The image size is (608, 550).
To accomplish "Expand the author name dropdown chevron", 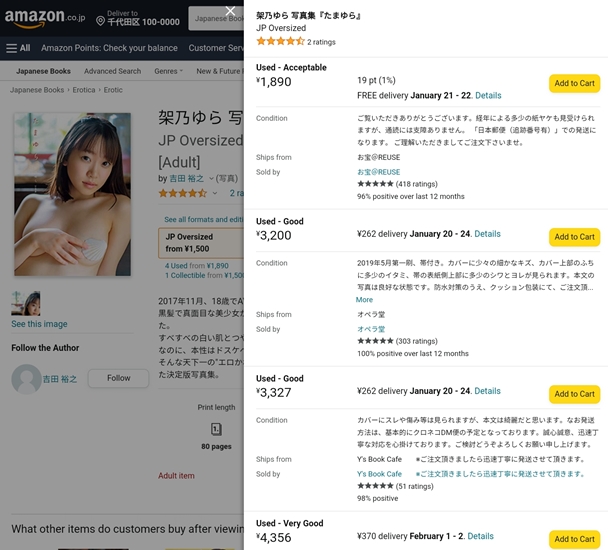I will coord(211,178).
